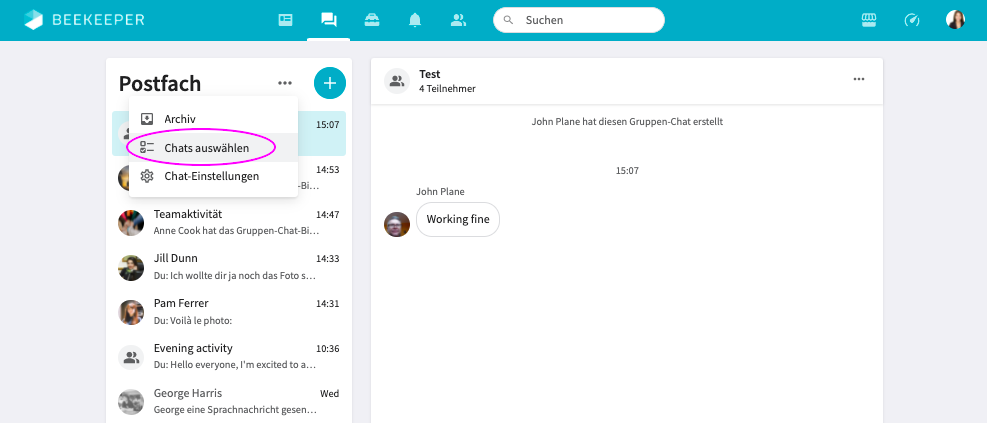Viewport: 987px width, 423px height.
Task: Click the magnifier icon in search box
Action: coord(509,20)
